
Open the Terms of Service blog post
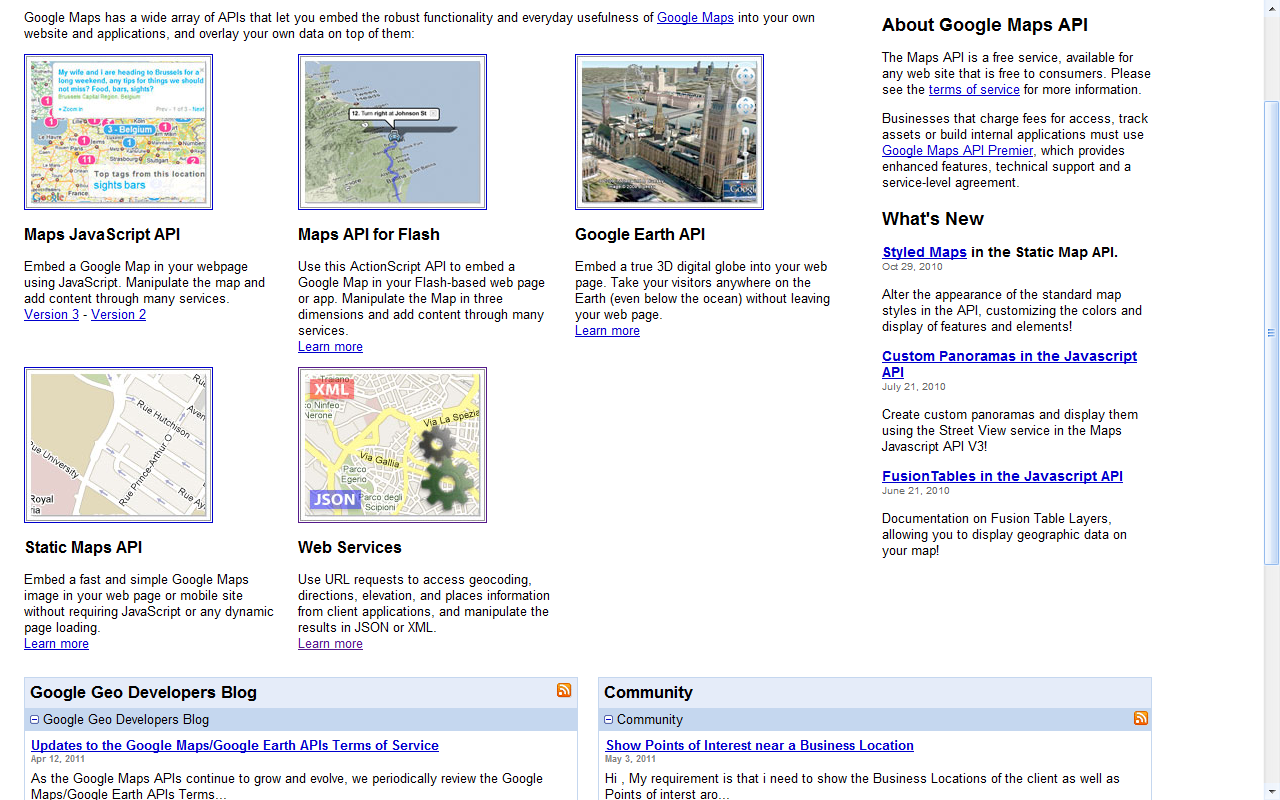[x=235, y=745]
